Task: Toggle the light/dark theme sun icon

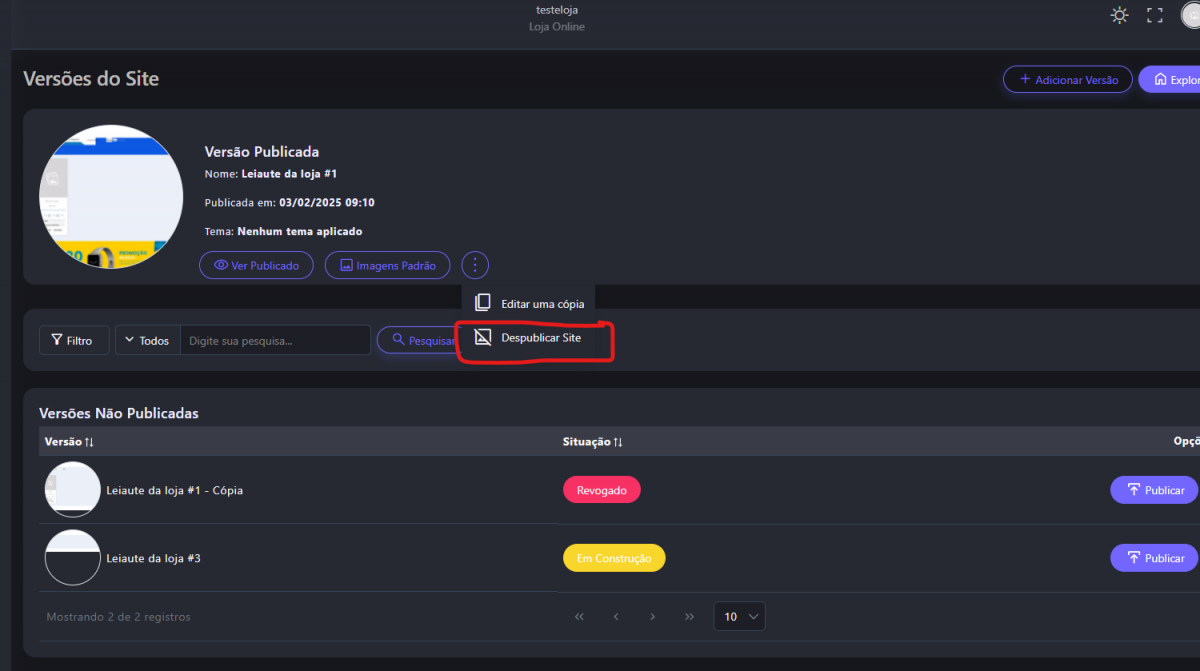Action: 1119,15
